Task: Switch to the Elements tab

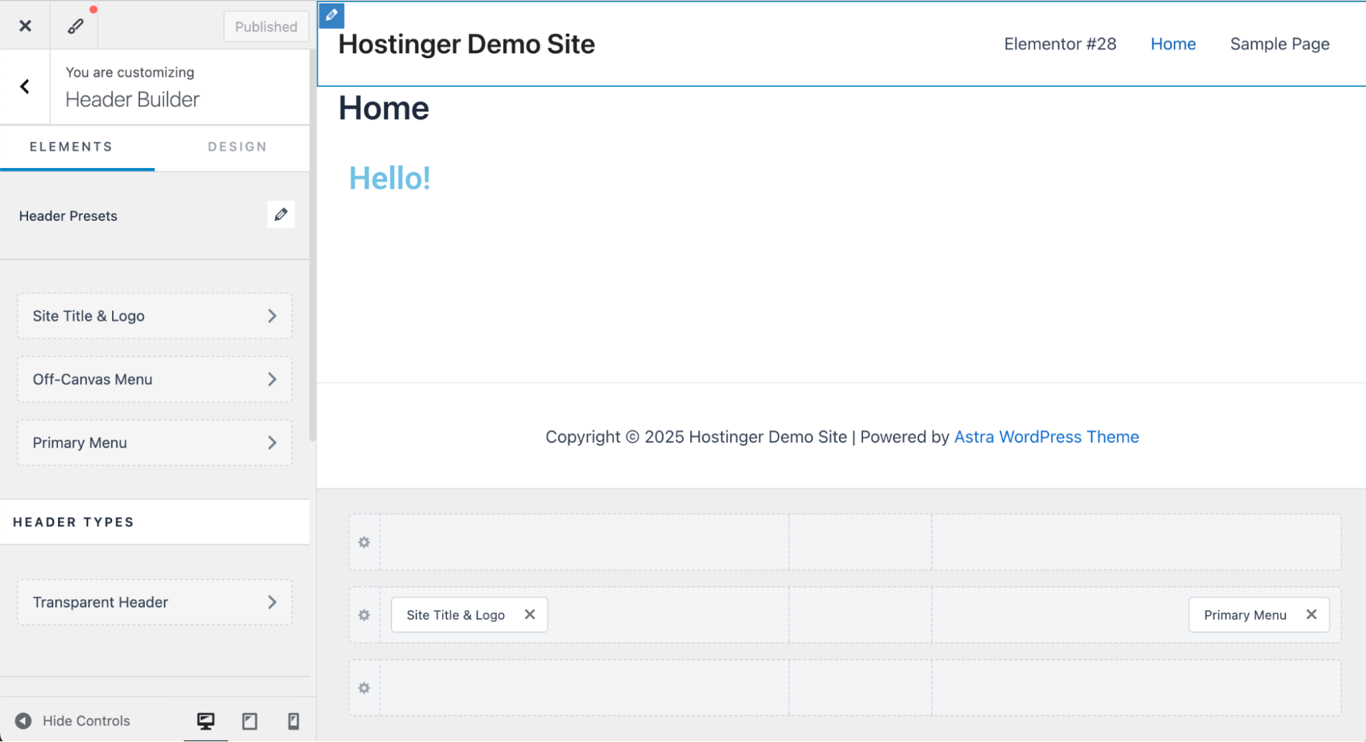Action: (69, 146)
